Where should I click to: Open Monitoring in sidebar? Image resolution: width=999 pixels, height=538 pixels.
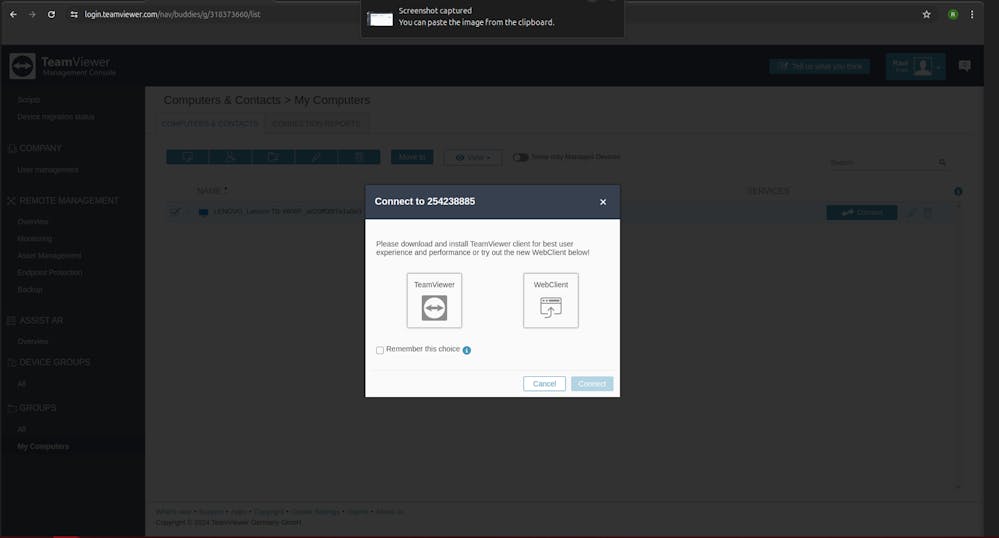[x=34, y=238]
